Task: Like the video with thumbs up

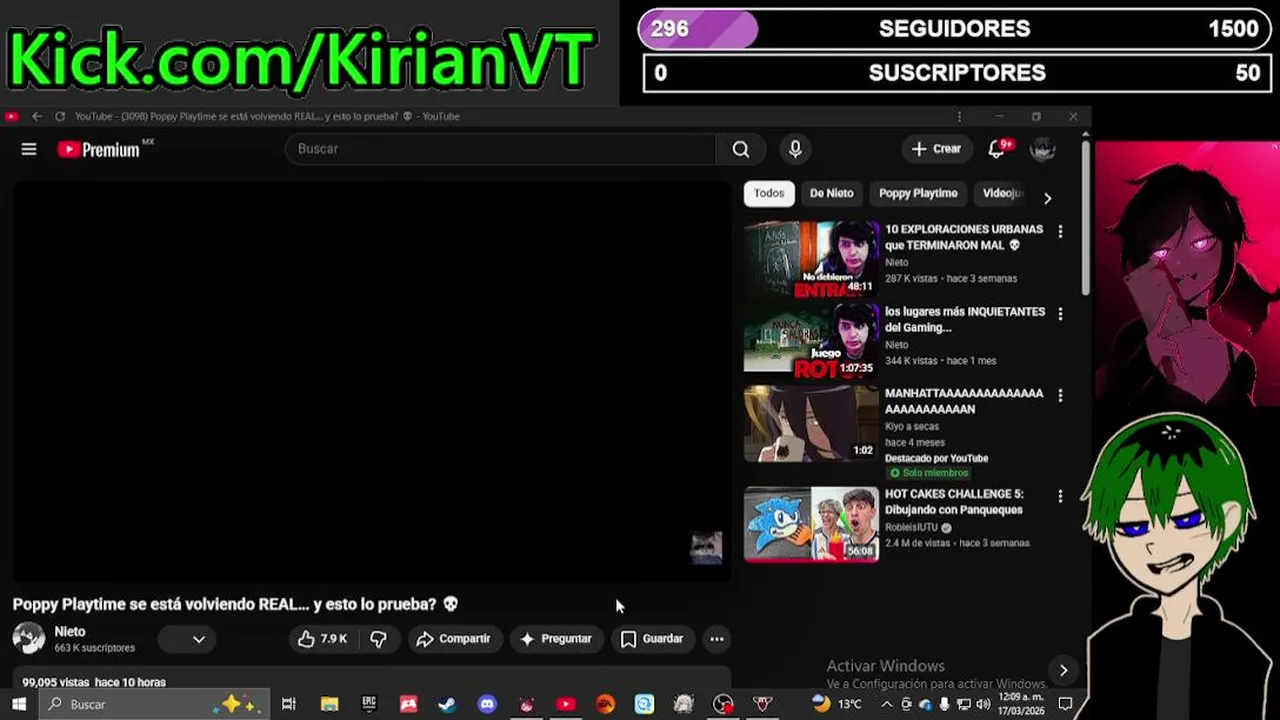Action: 322,639
